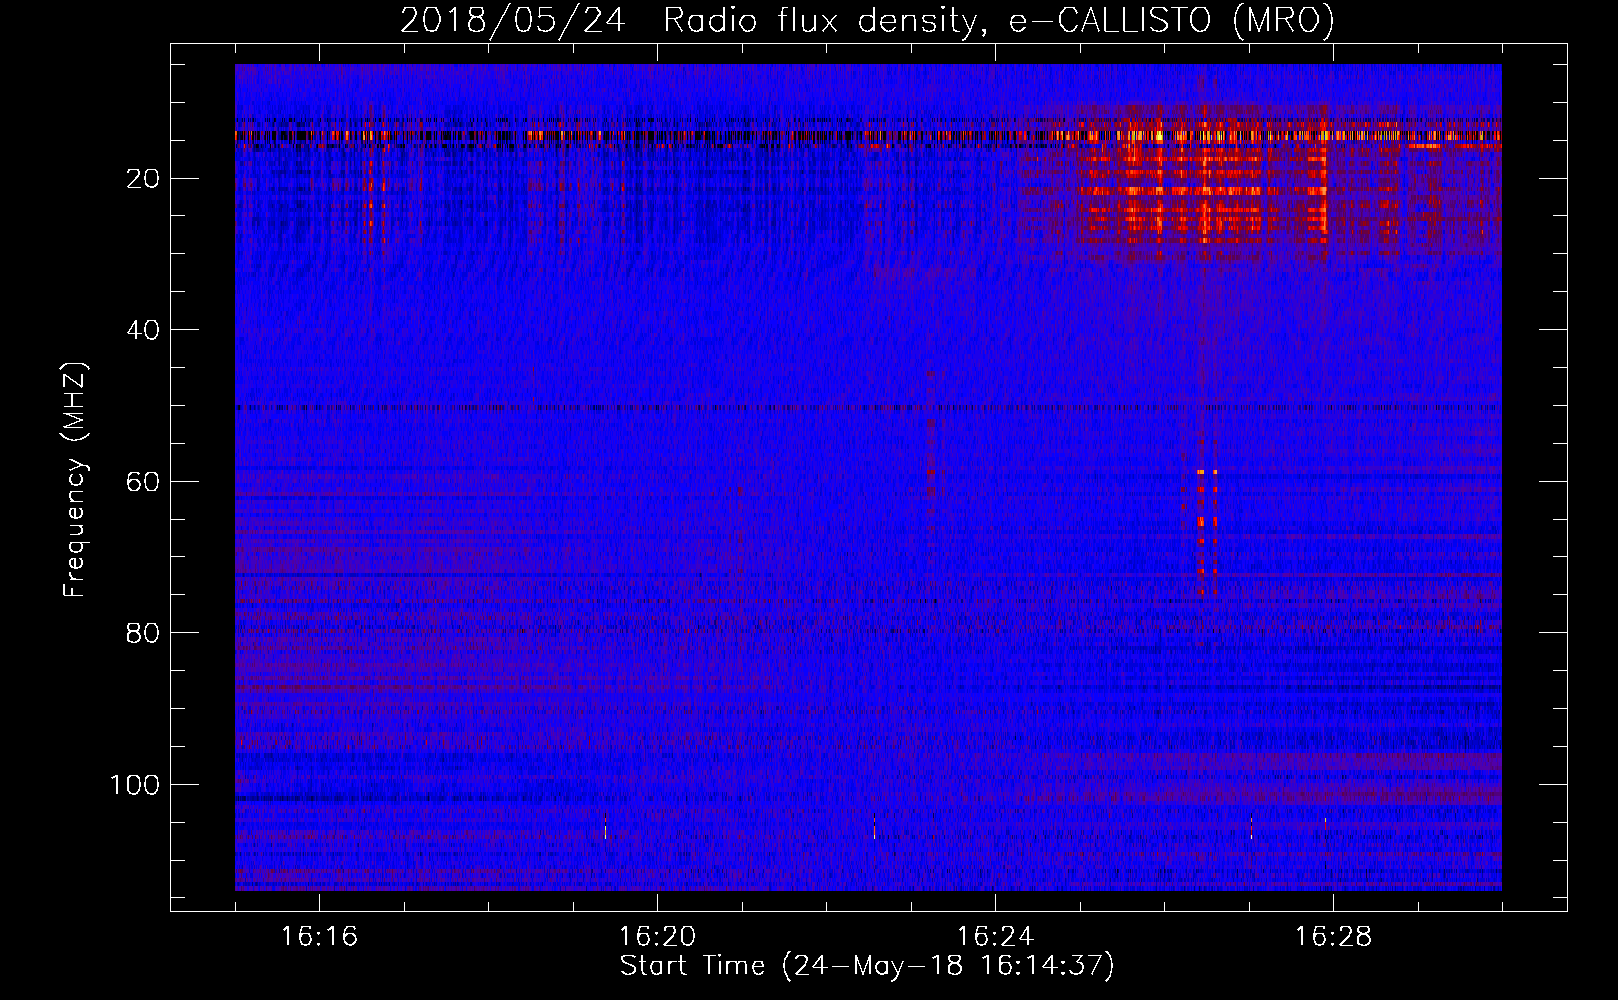Screen dimensions: 1618x1000
Task: Click the 60 MHz frequency tick label
Action: (x=144, y=482)
